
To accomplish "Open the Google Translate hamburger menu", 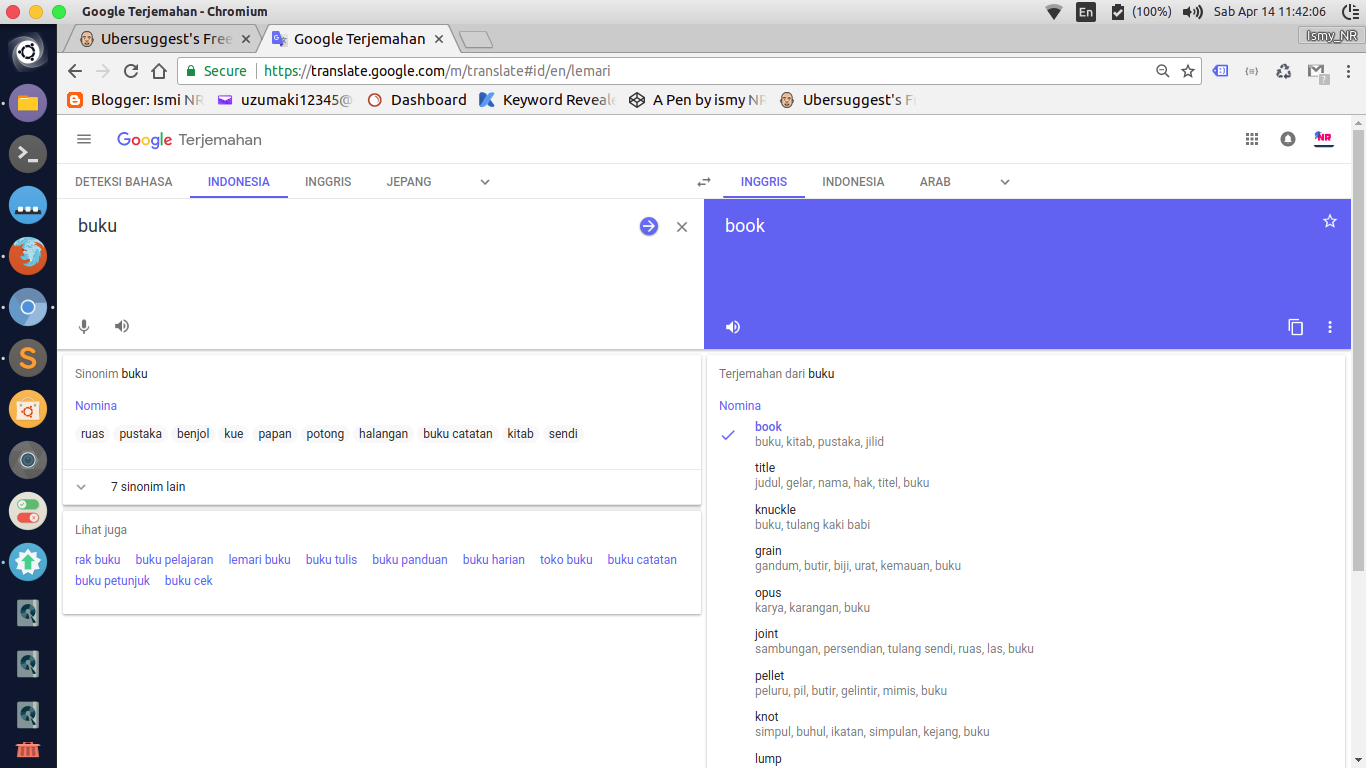I will coord(84,139).
